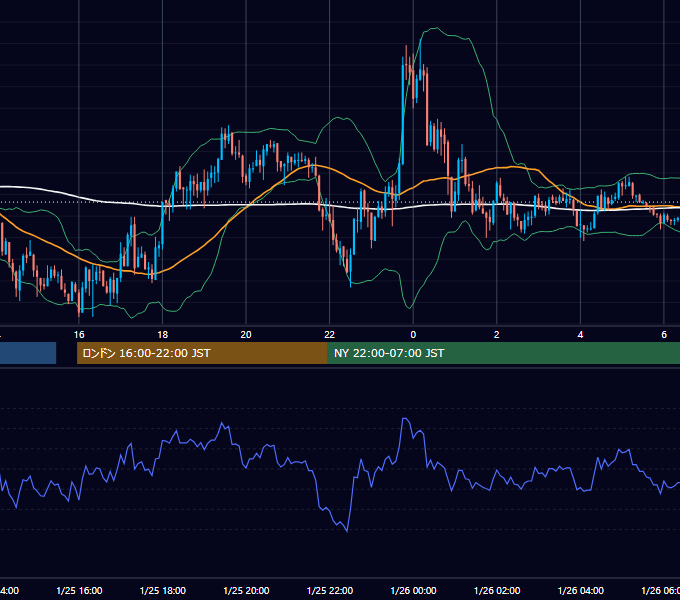Click the 1/25 22:00 date label
Screen dimensions: 680x600
click(330, 590)
